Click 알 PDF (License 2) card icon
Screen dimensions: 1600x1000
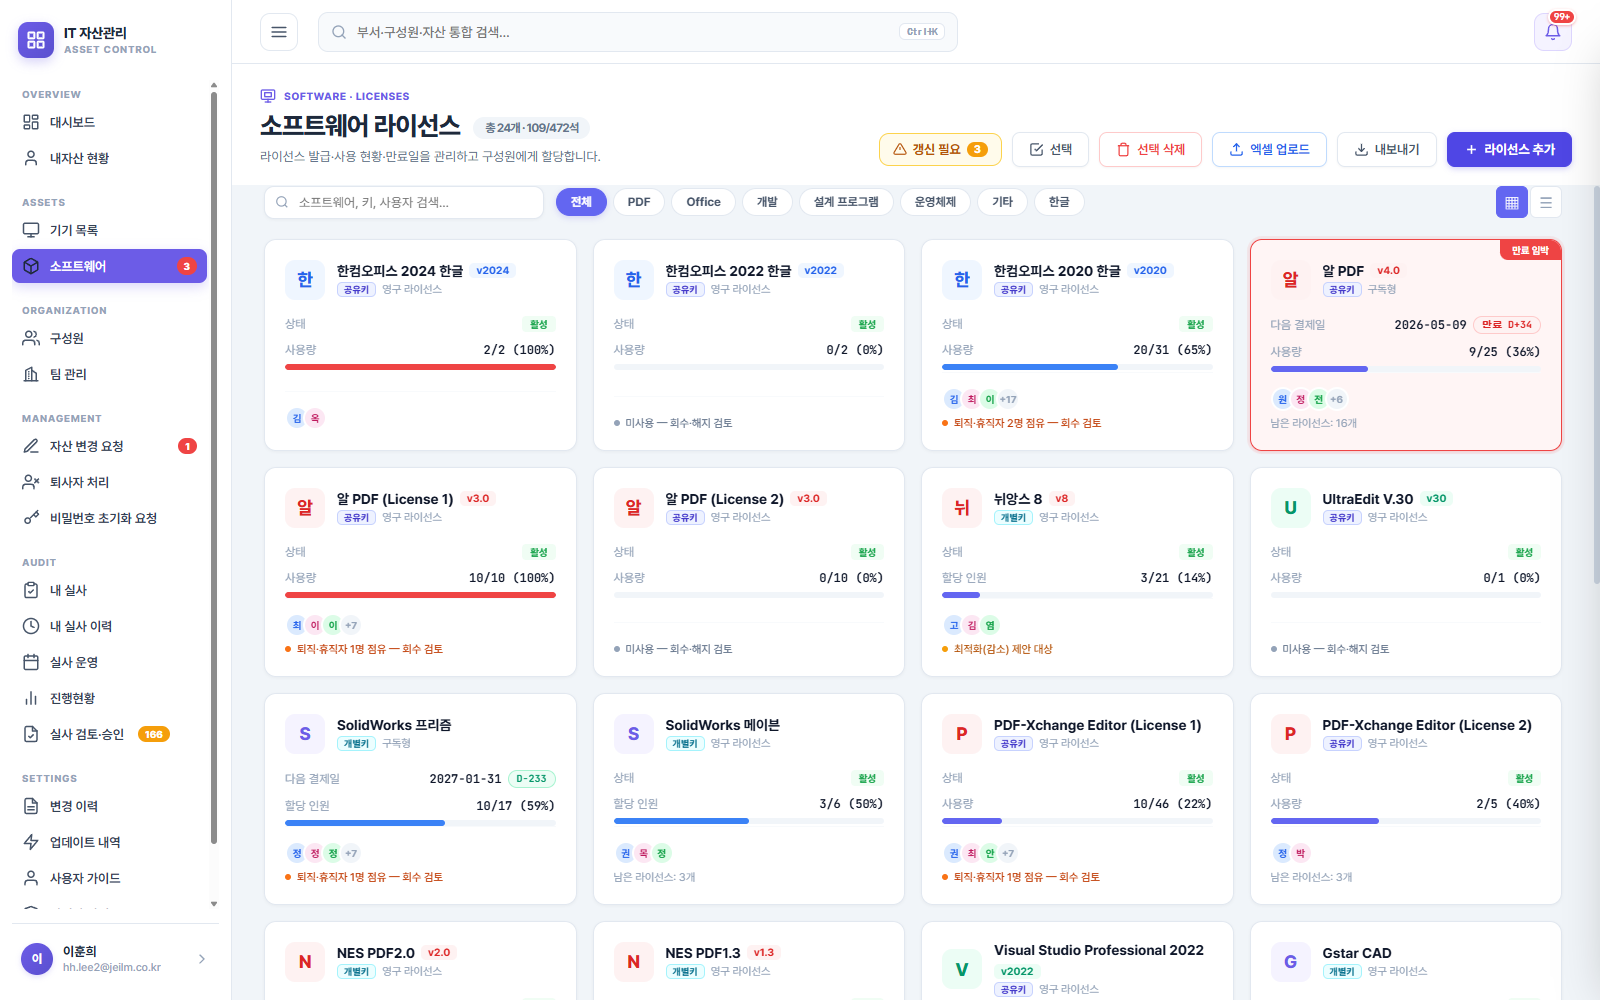[x=633, y=508]
